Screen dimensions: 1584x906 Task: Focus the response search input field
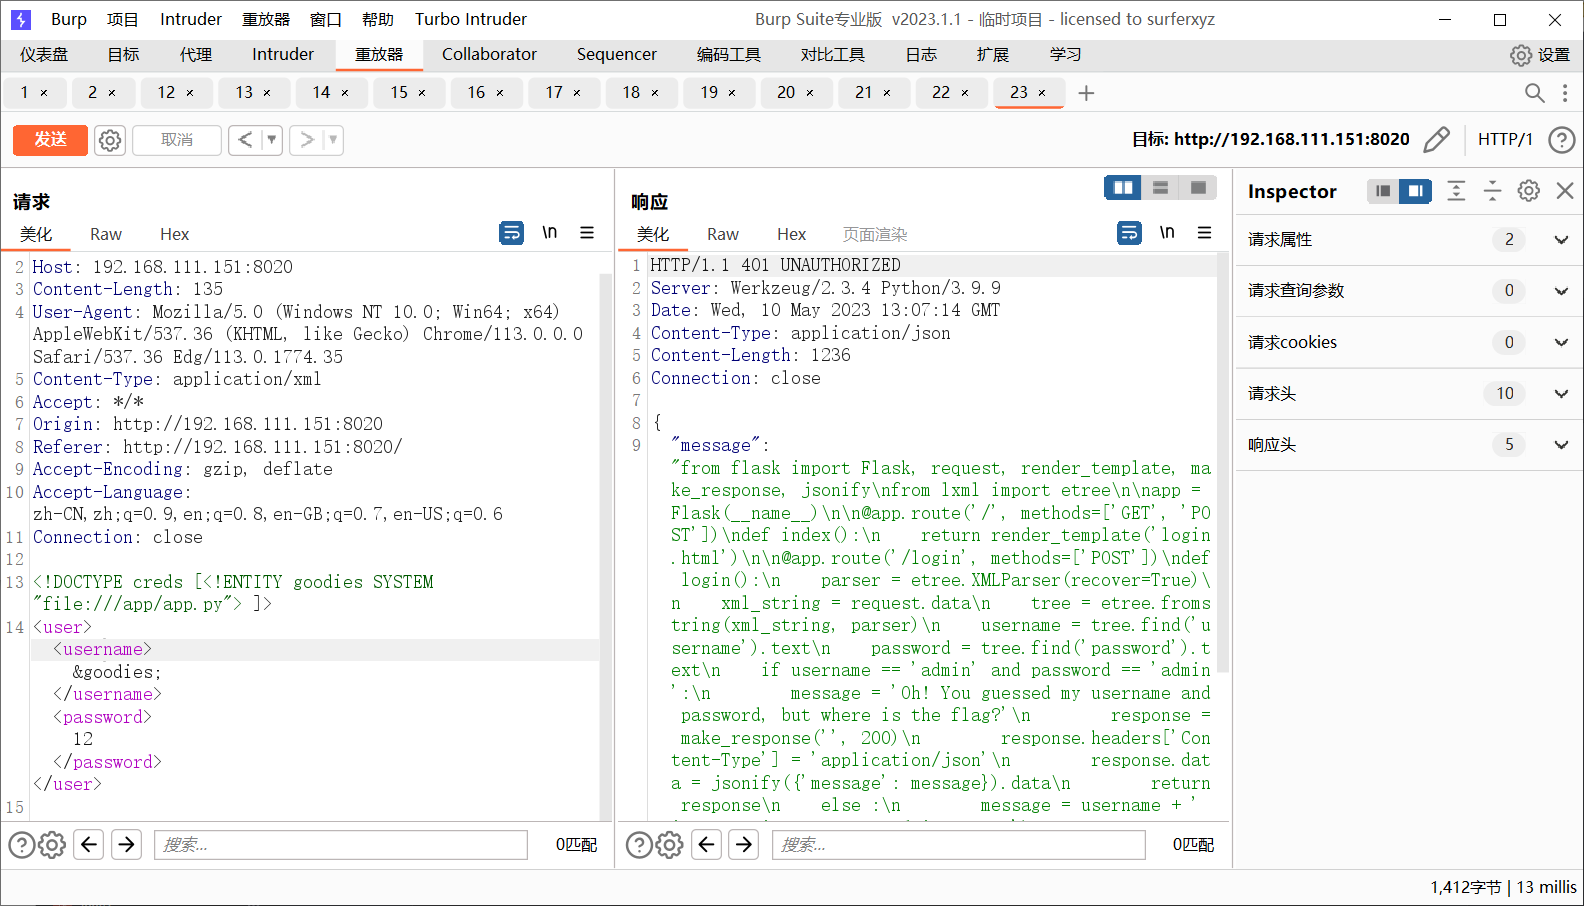point(958,845)
